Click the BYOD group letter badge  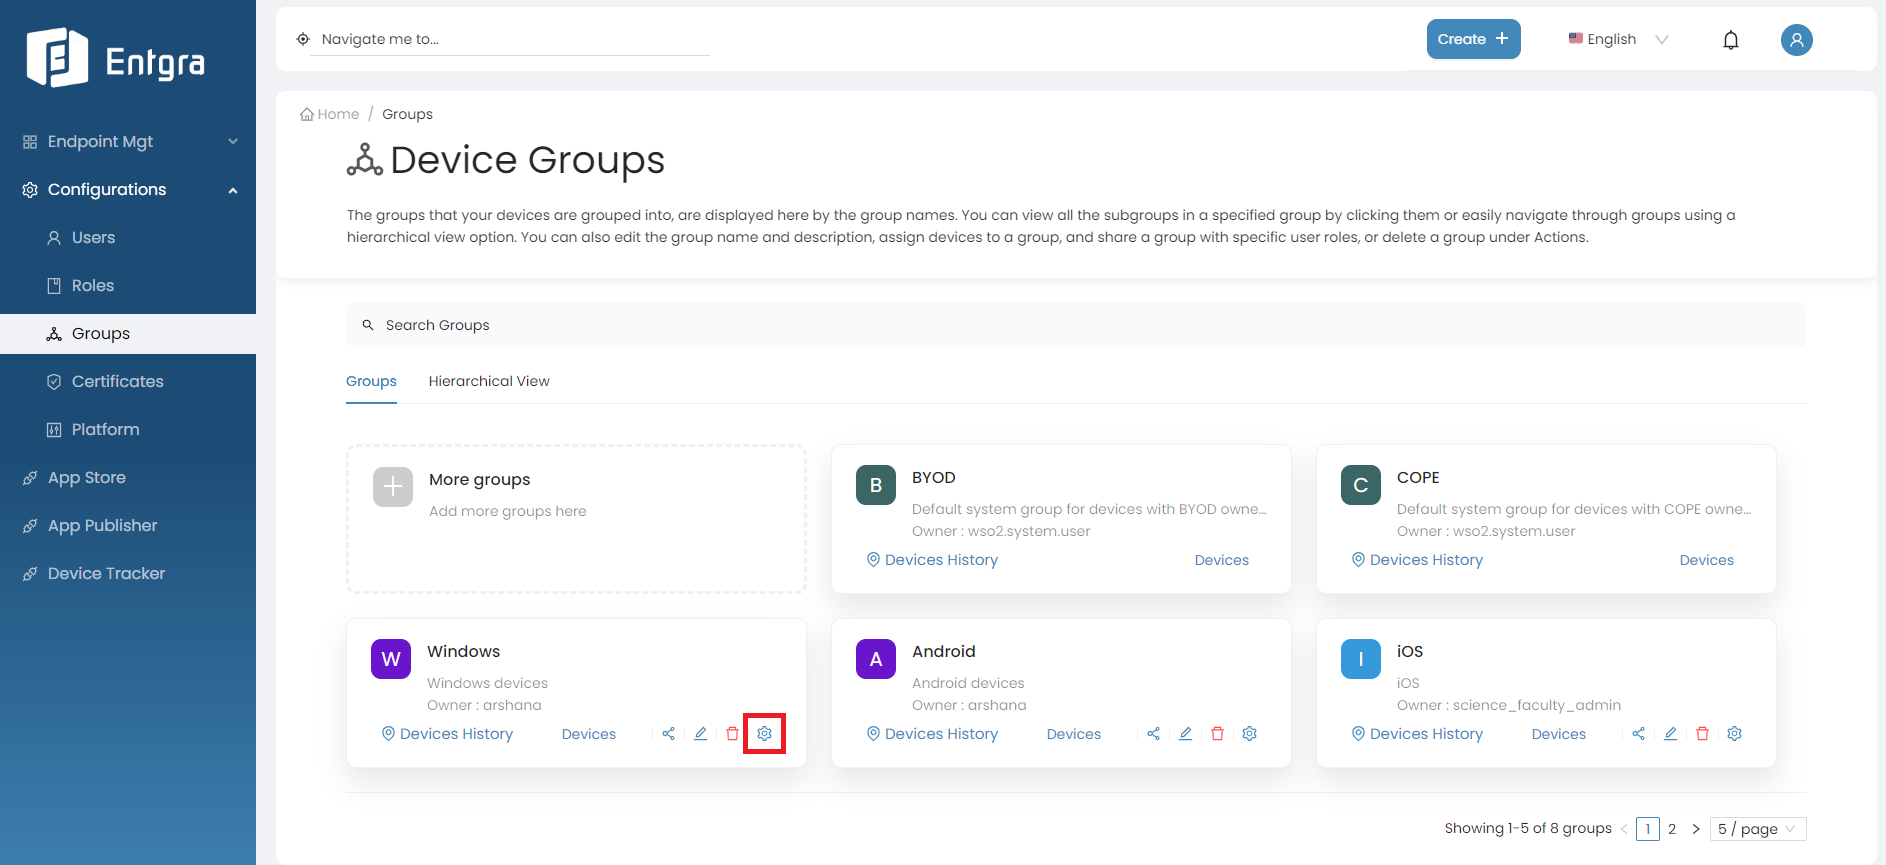tap(876, 485)
